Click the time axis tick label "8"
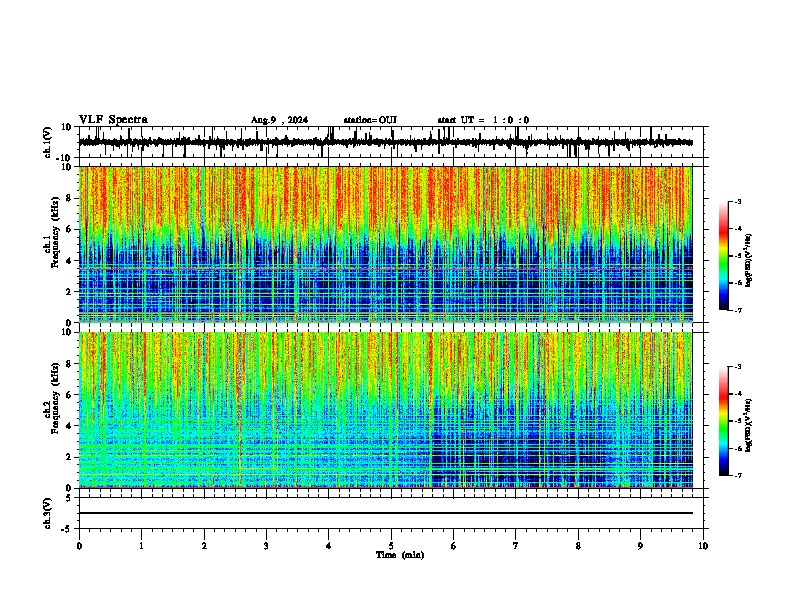 (x=578, y=546)
